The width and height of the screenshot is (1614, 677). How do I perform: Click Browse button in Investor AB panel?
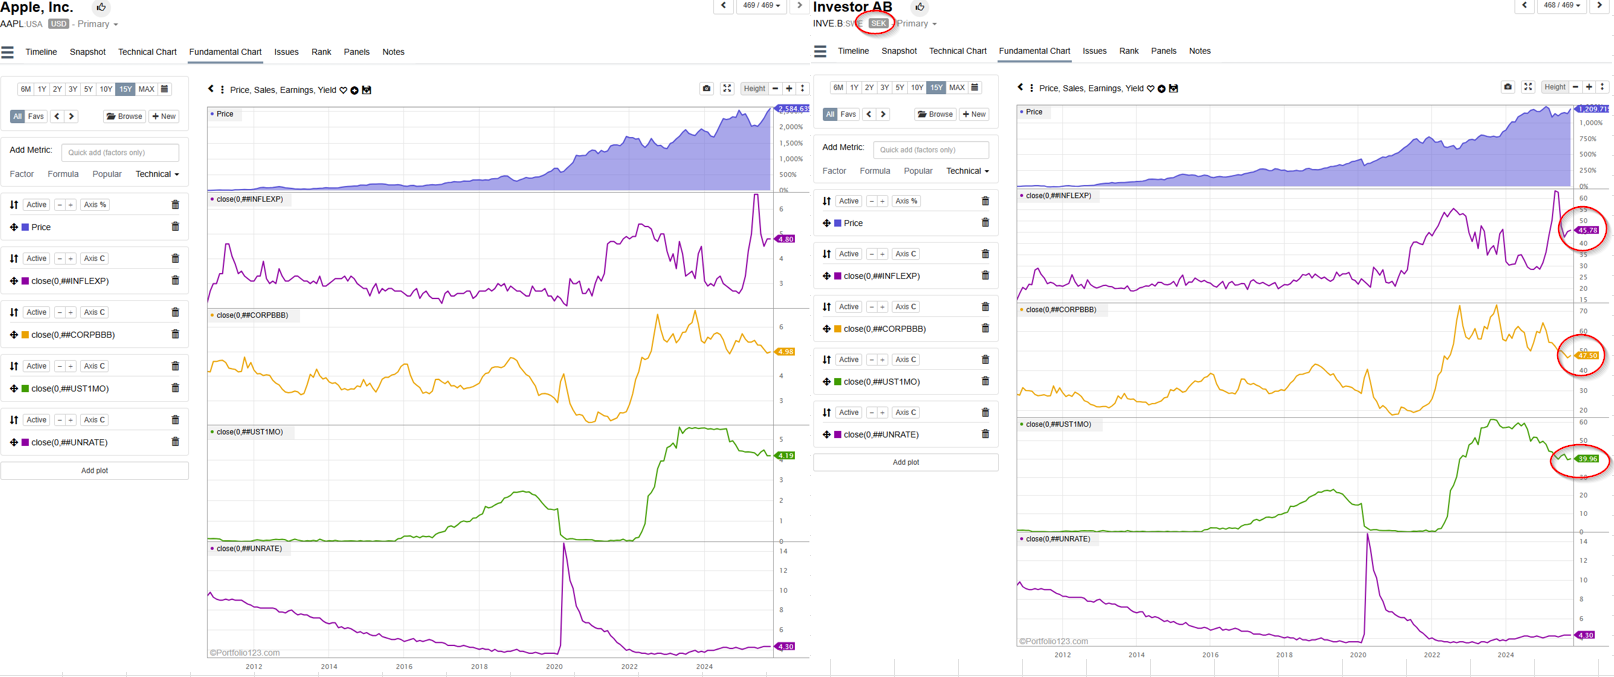click(x=935, y=114)
